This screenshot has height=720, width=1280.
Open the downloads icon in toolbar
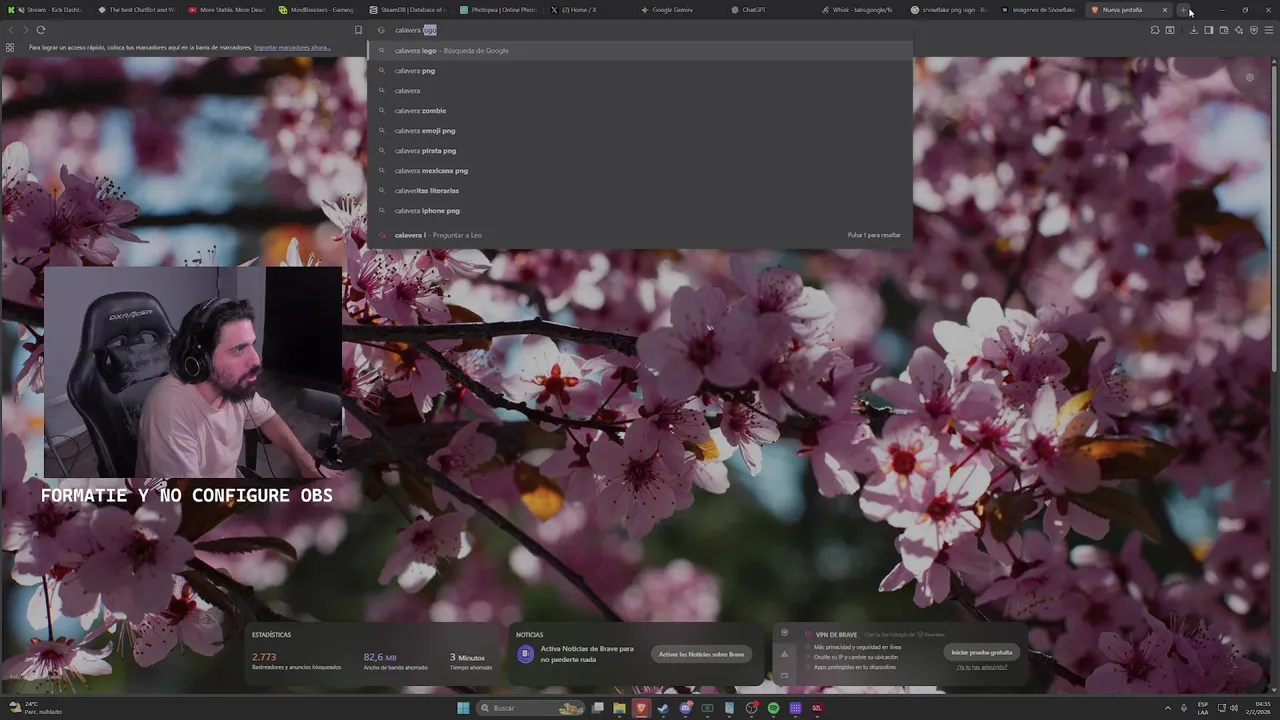click(x=1194, y=30)
